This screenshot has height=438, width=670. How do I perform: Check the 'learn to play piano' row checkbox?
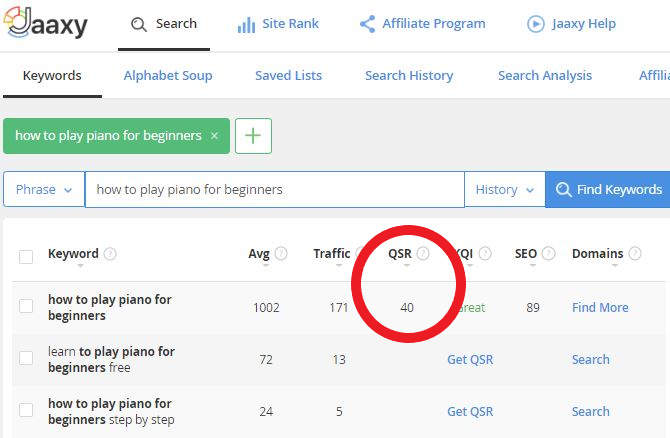click(x=26, y=358)
